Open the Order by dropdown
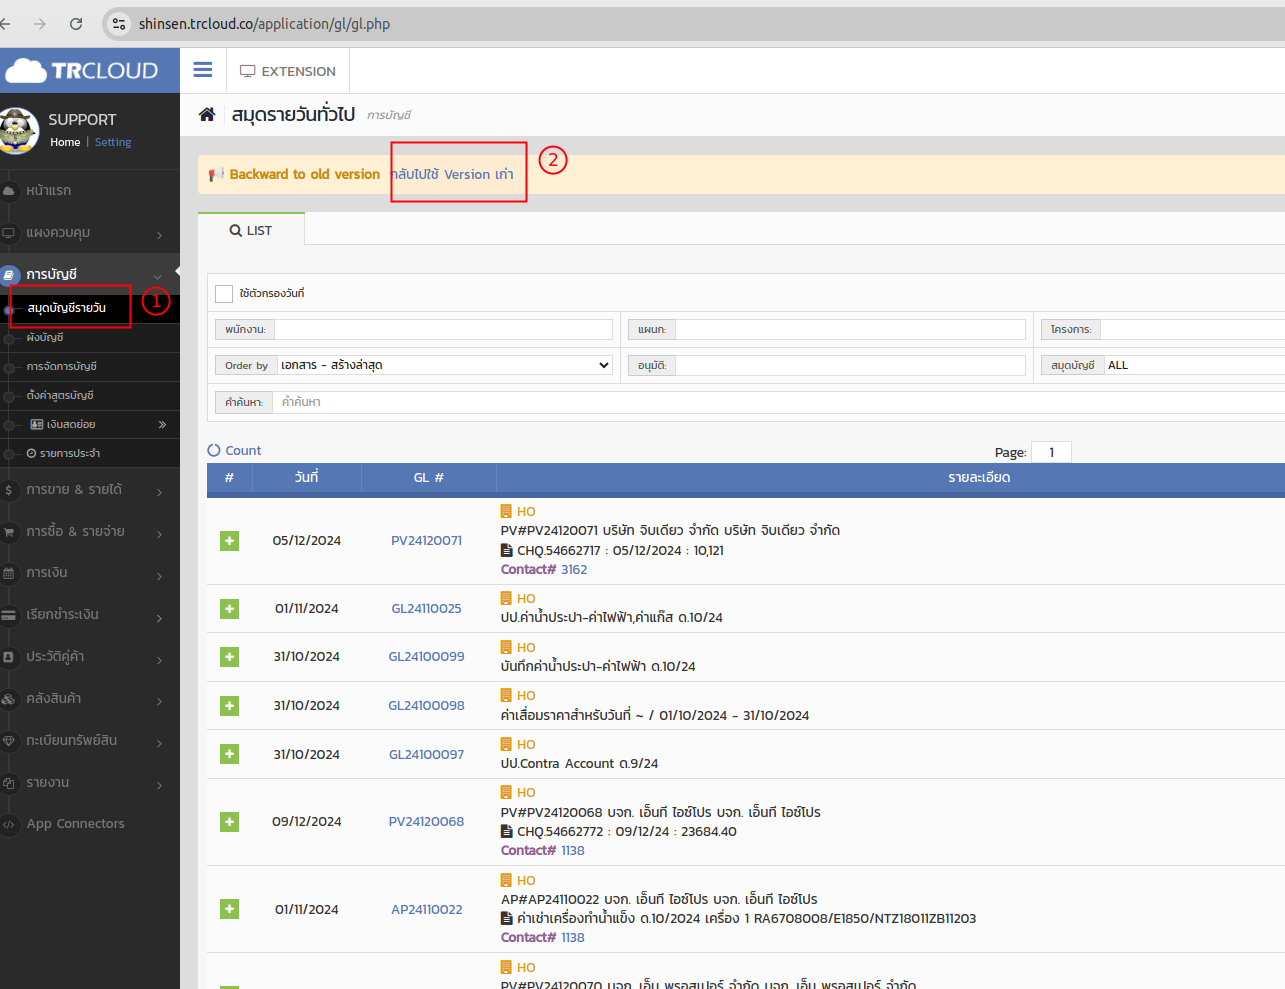The width and height of the screenshot is (1285, 989). pos(445,365)
